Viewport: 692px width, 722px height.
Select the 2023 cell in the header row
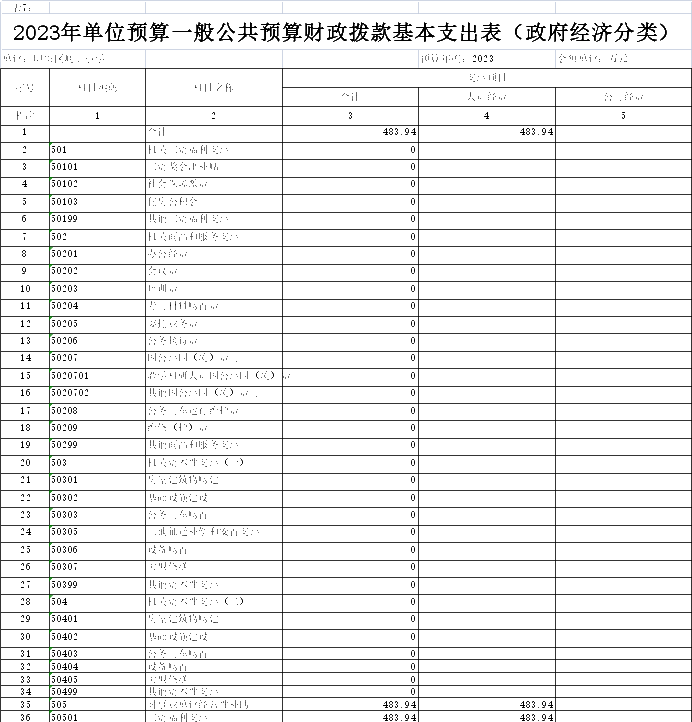point(486,60)
